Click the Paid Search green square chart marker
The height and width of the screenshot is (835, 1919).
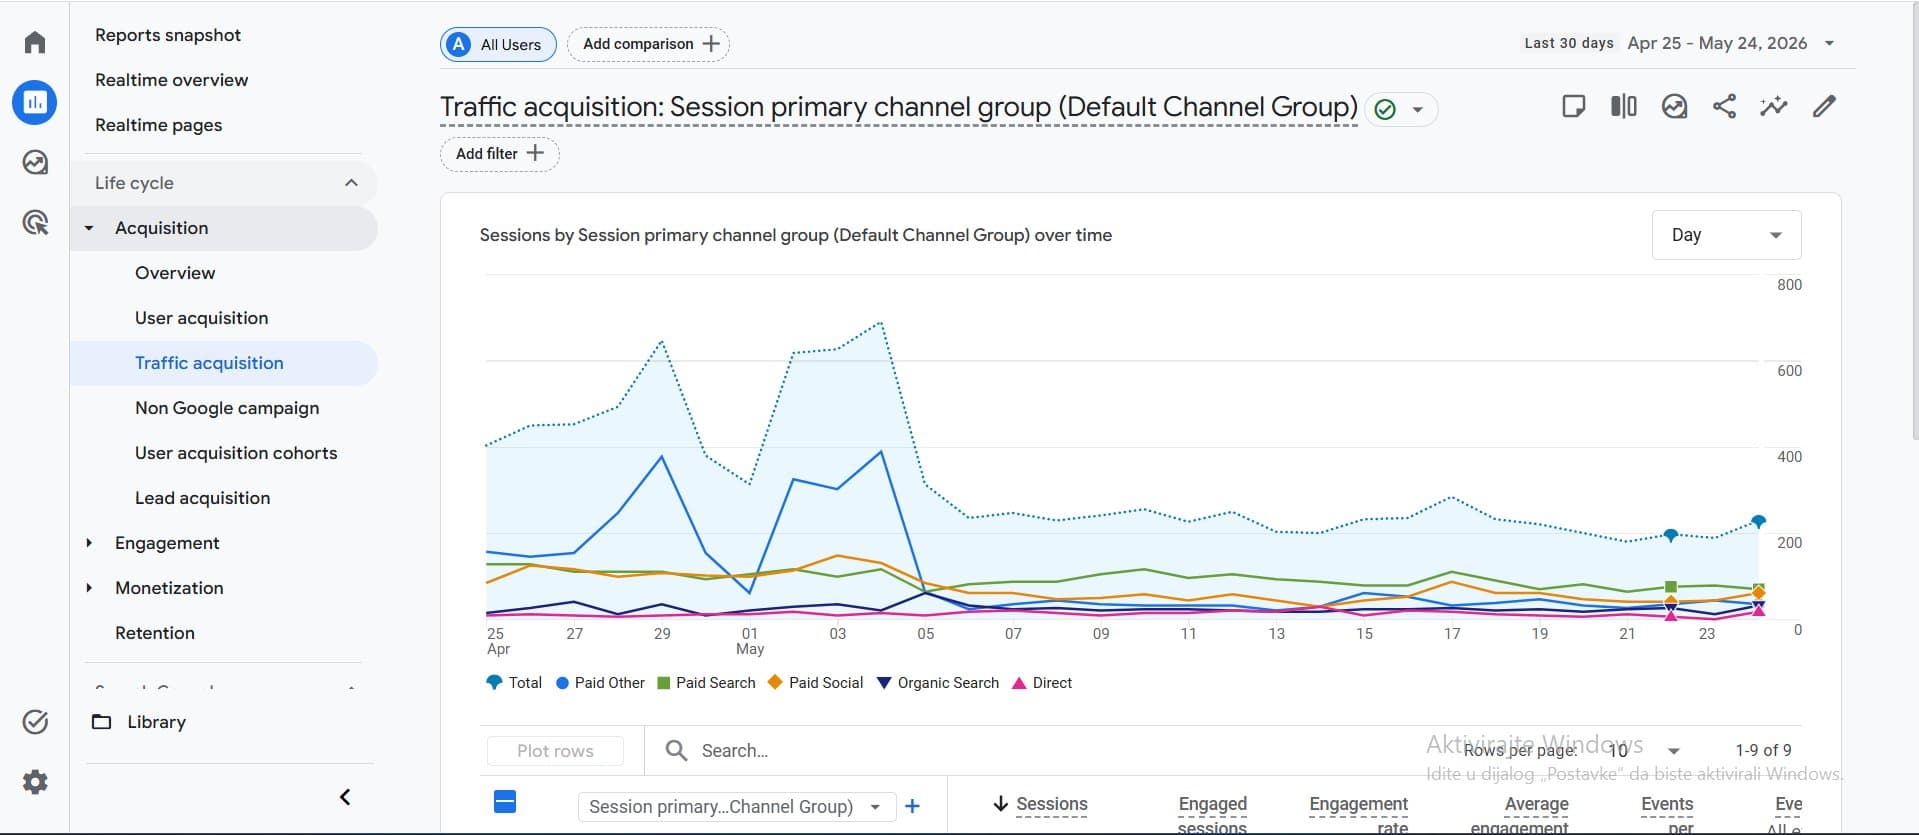point(1670,587)
